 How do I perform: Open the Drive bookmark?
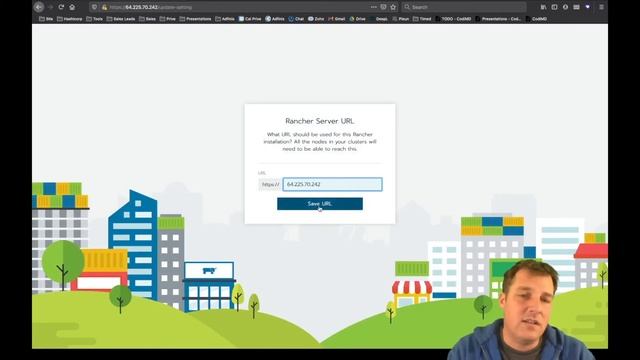358,19
